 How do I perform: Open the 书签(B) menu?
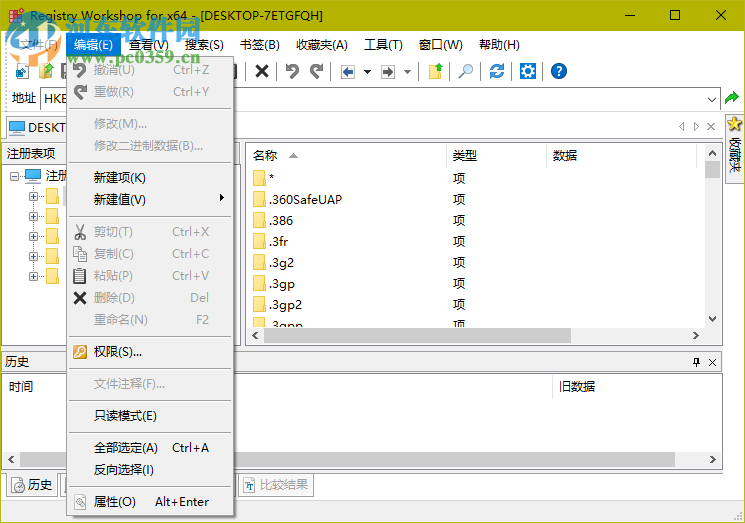[x=259, y=45]
